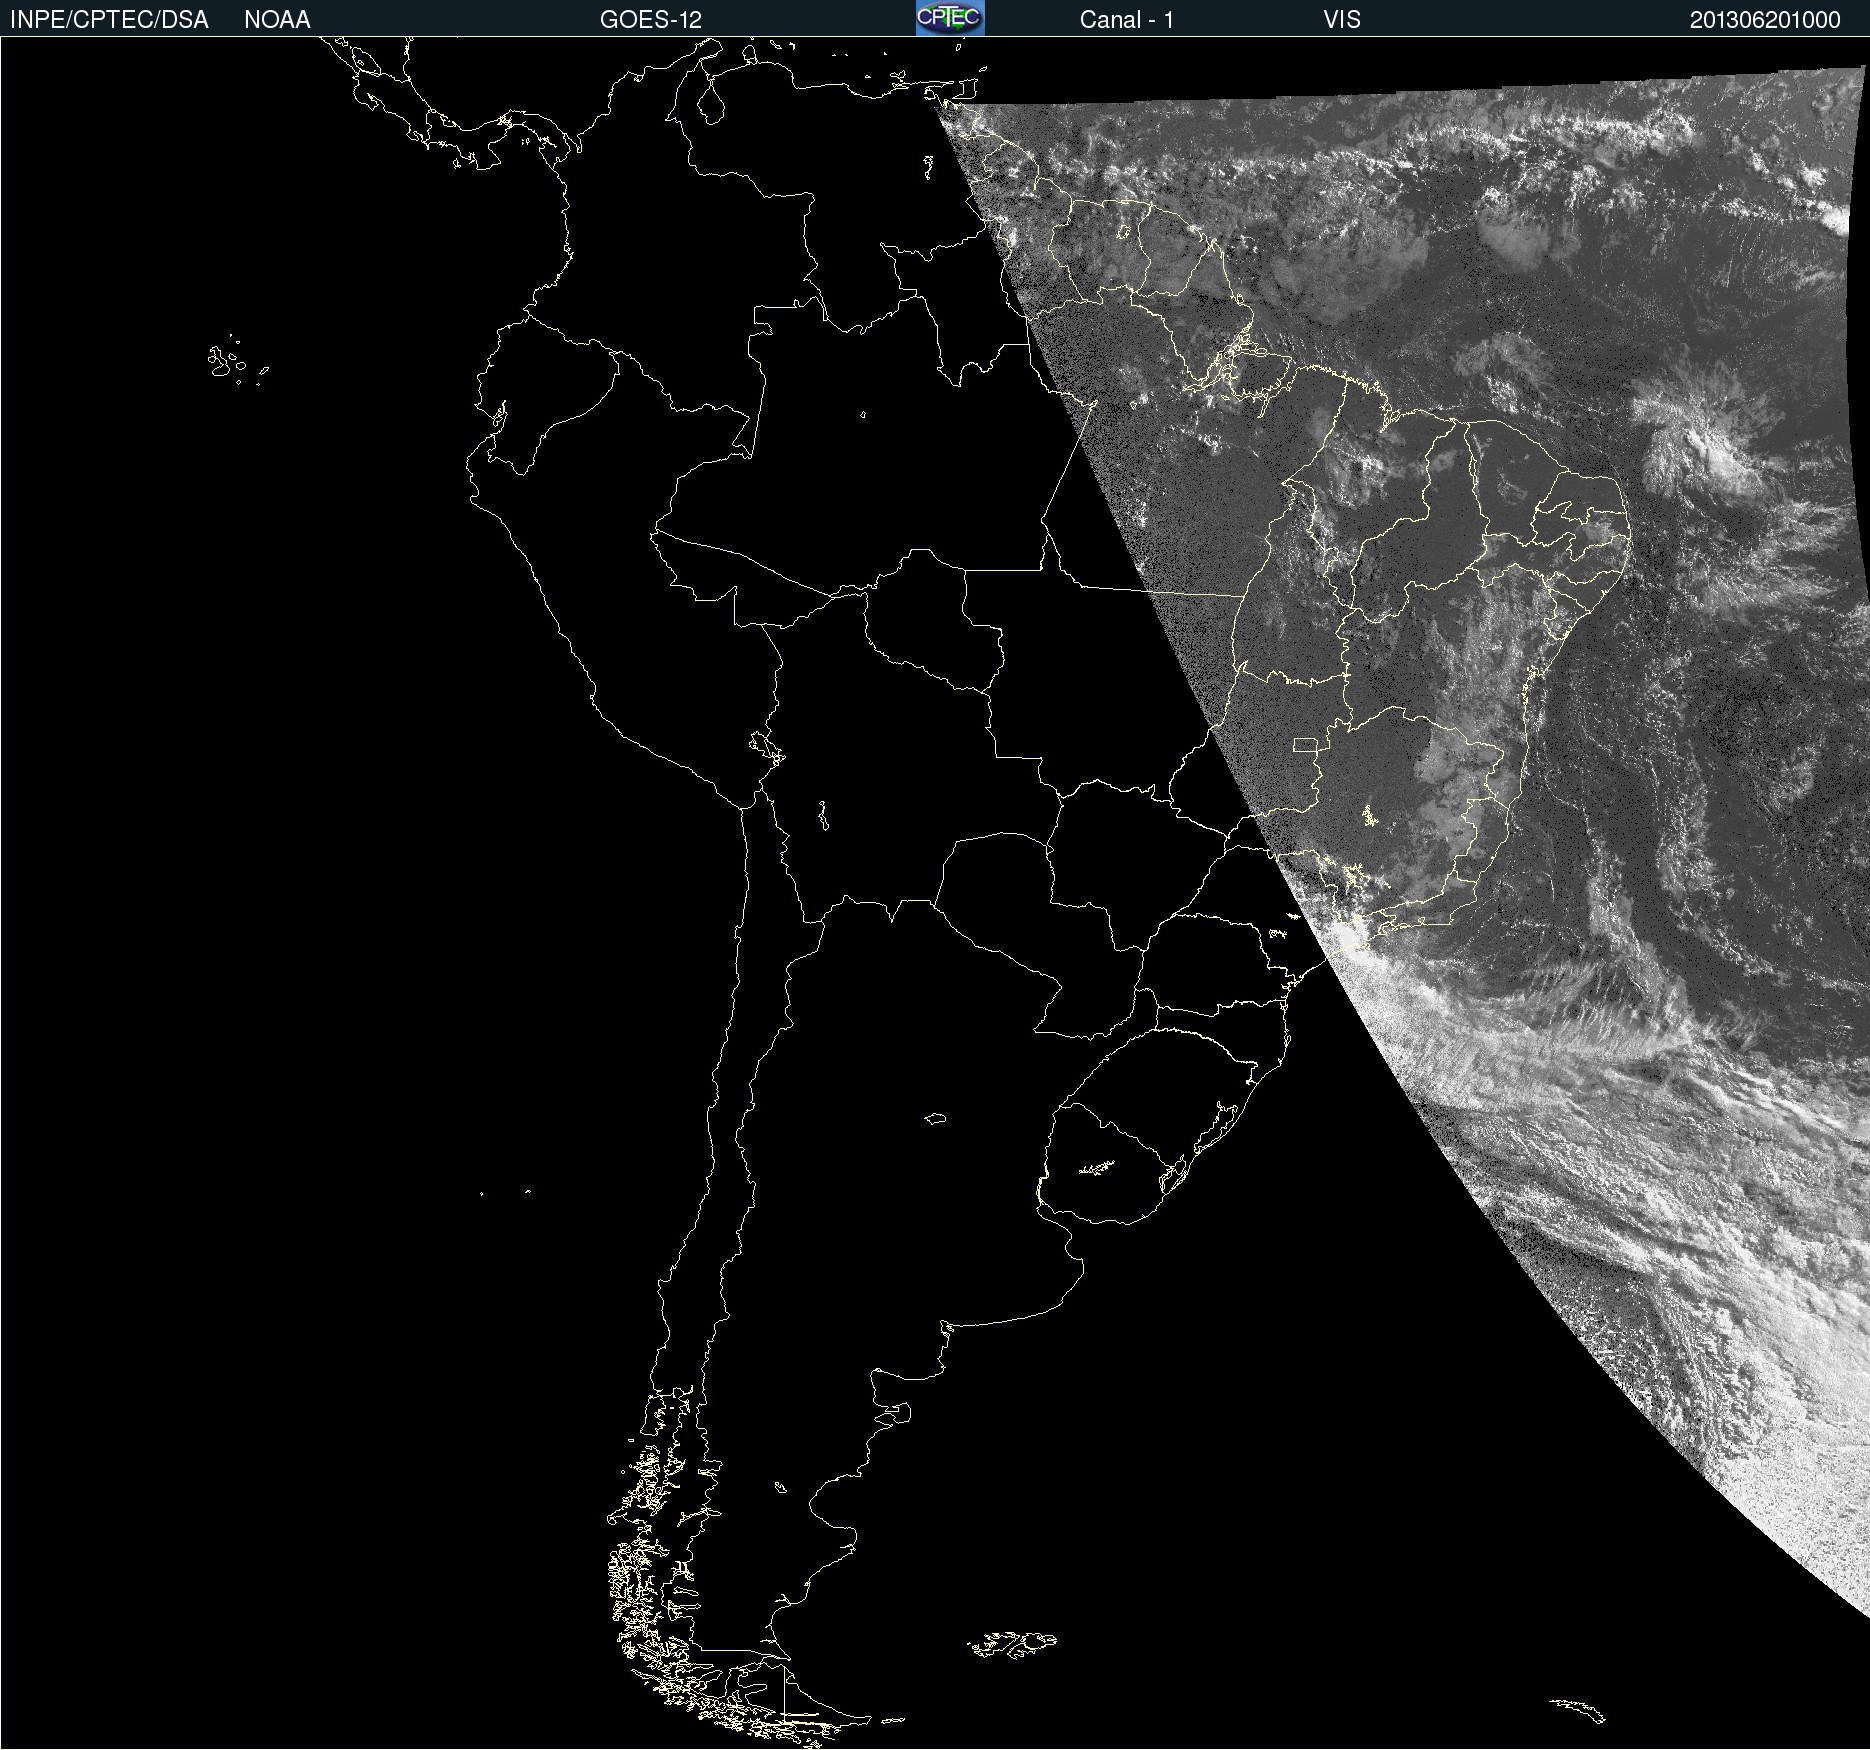Click the VIS channel label
Image resolution: width=1870 pixels, height=1750 pixels.
[x=1342, y=20]
